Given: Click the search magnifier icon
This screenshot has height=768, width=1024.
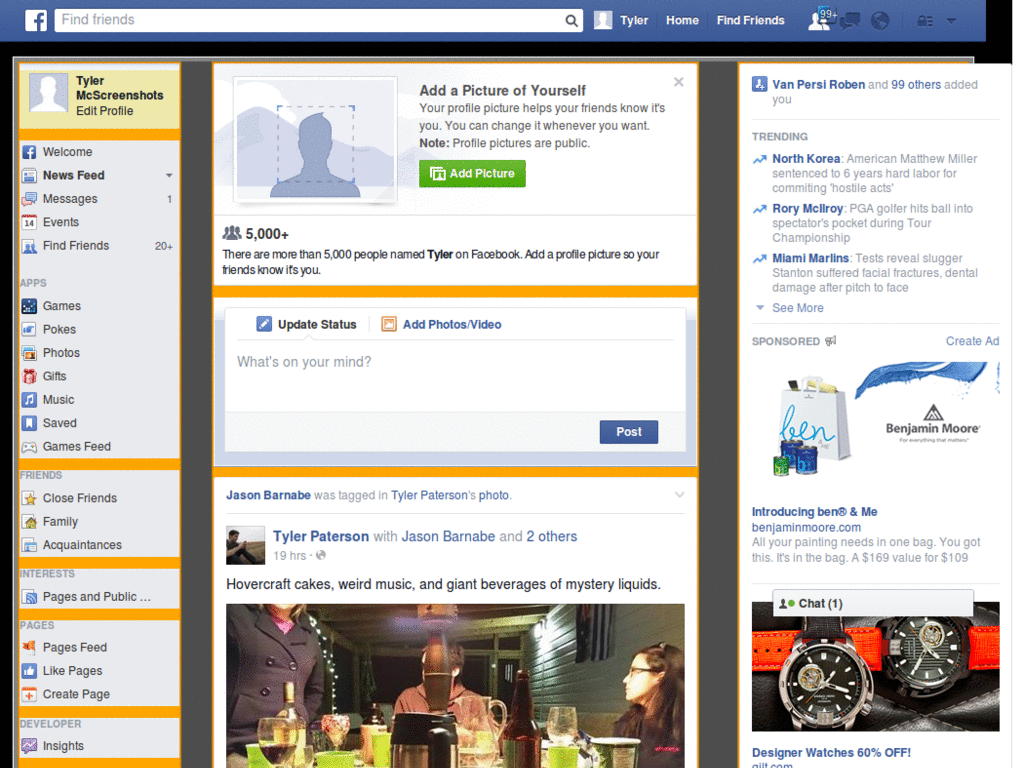Looking at the screenshot, I should (x=571, y=21).
